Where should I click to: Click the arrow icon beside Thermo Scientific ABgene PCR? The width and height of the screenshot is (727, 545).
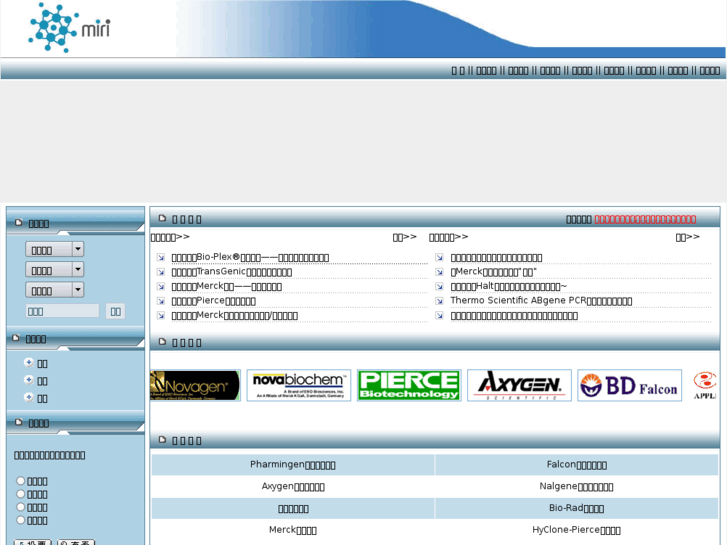(x=439, y=301)
